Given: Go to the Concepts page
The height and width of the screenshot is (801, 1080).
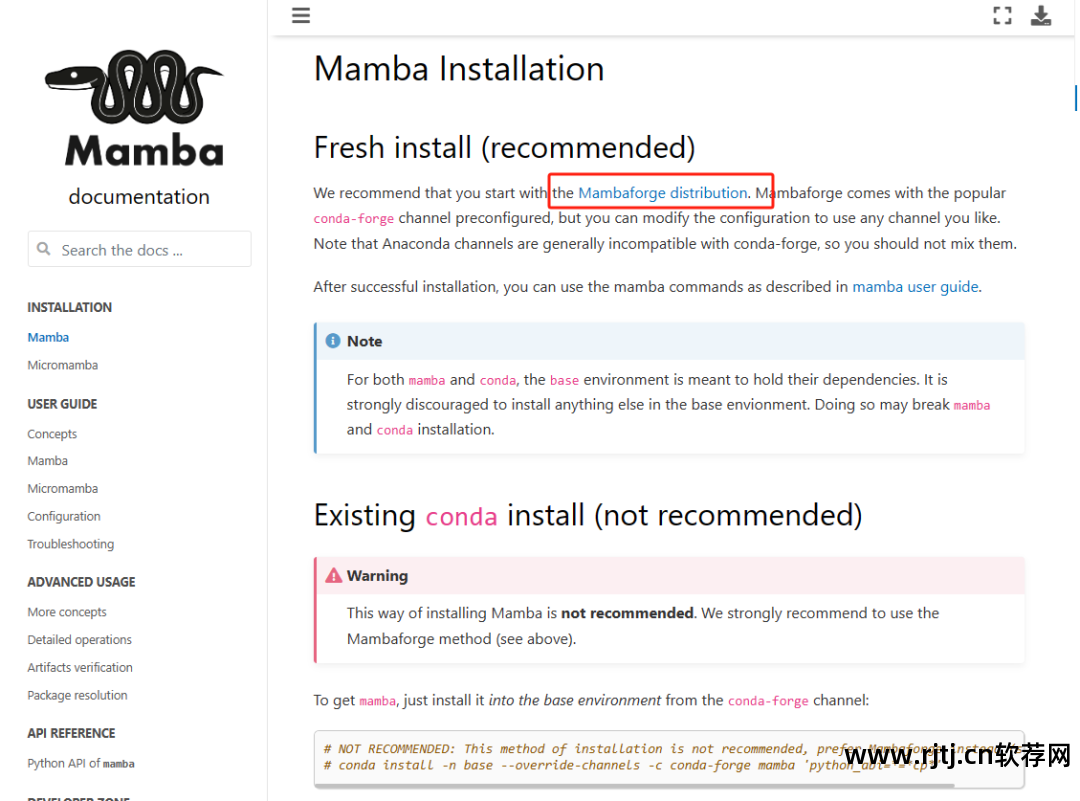Looking at the screenshot, I should pos(52,434).
